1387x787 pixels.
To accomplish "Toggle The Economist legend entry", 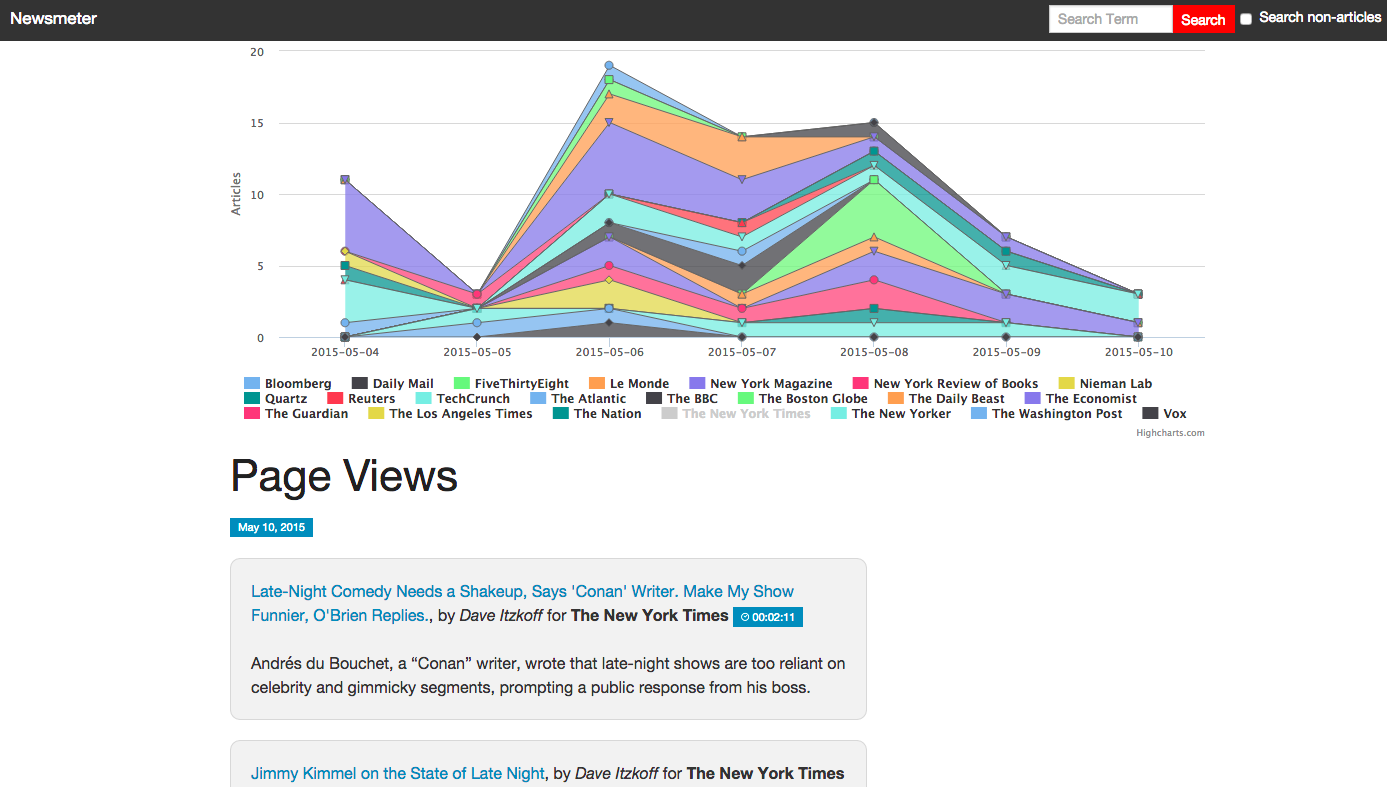I will [1081, 399].
